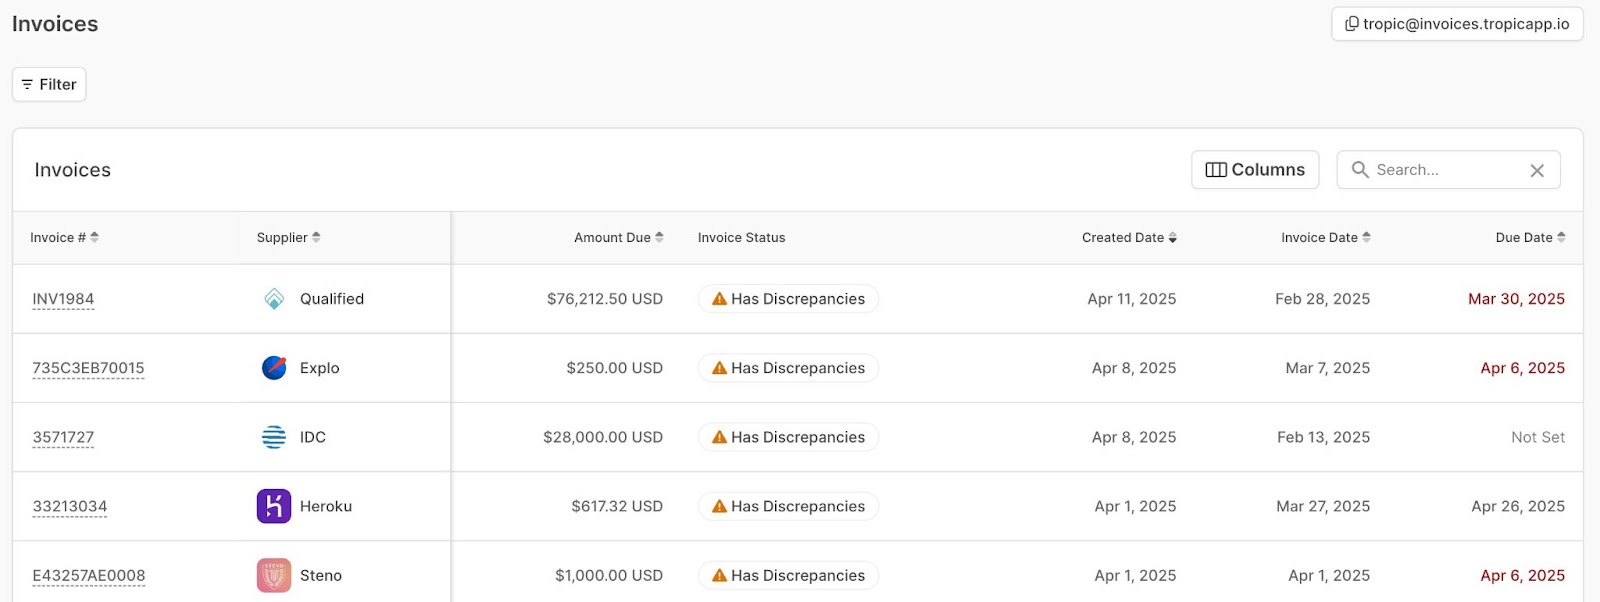Click the $76,212.50 USD amount
The width and height of the screenshot is (1600, 602).
pyautogui.click(x=605, y=299)
